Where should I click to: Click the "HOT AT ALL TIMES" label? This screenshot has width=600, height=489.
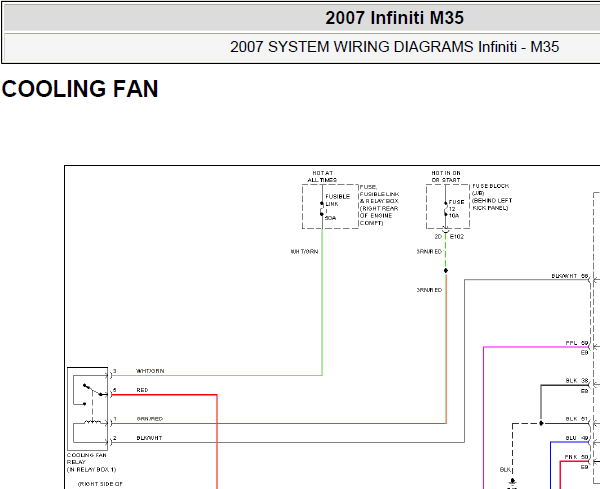pos(322,176)
